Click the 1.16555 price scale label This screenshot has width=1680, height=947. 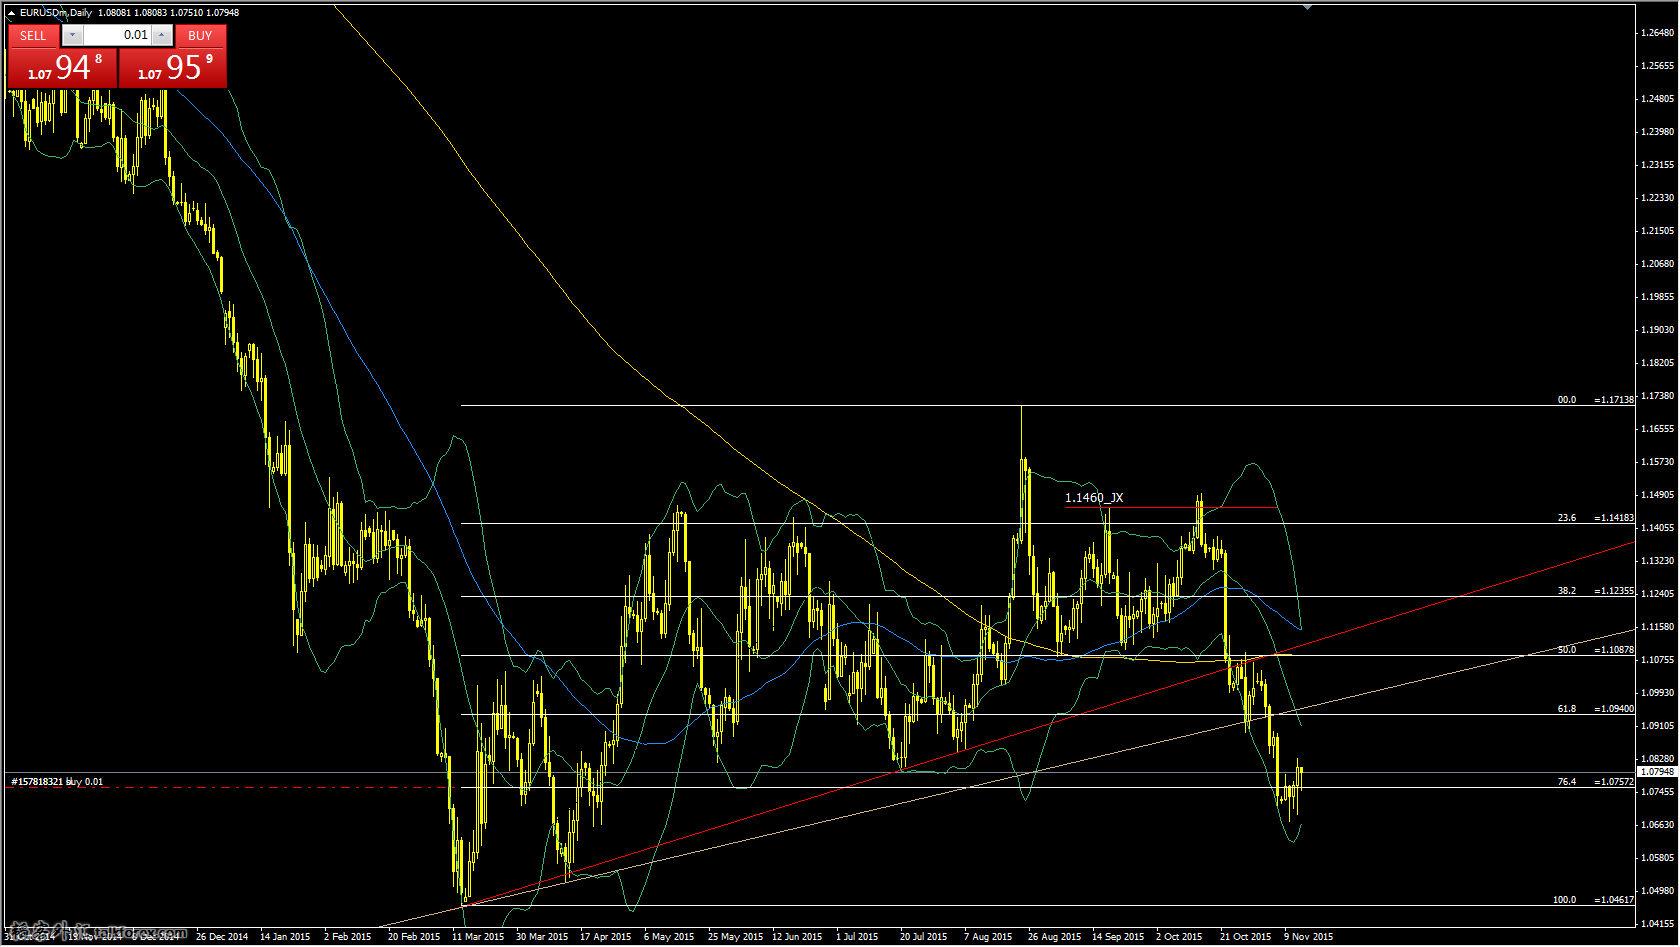[x=1657, y=428]
